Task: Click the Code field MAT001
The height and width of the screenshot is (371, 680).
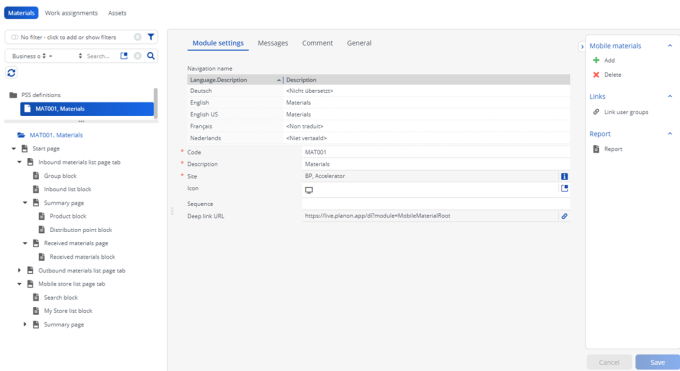Action: click(436, 152)
